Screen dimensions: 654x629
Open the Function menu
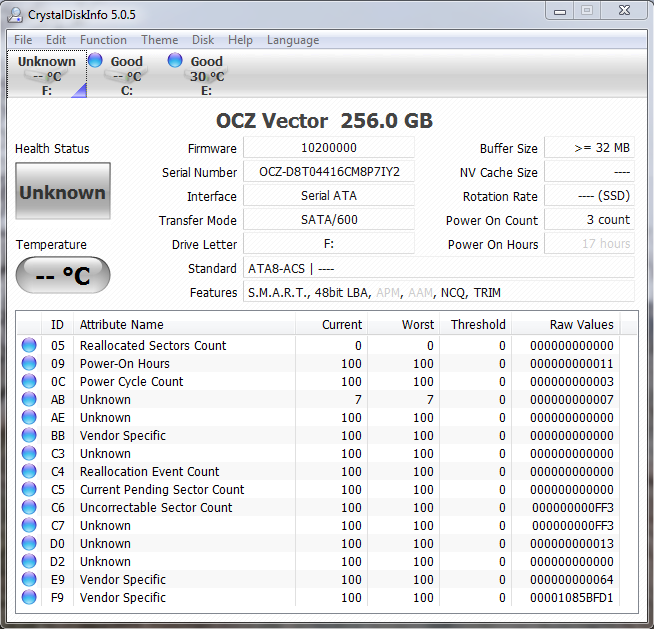103,40
